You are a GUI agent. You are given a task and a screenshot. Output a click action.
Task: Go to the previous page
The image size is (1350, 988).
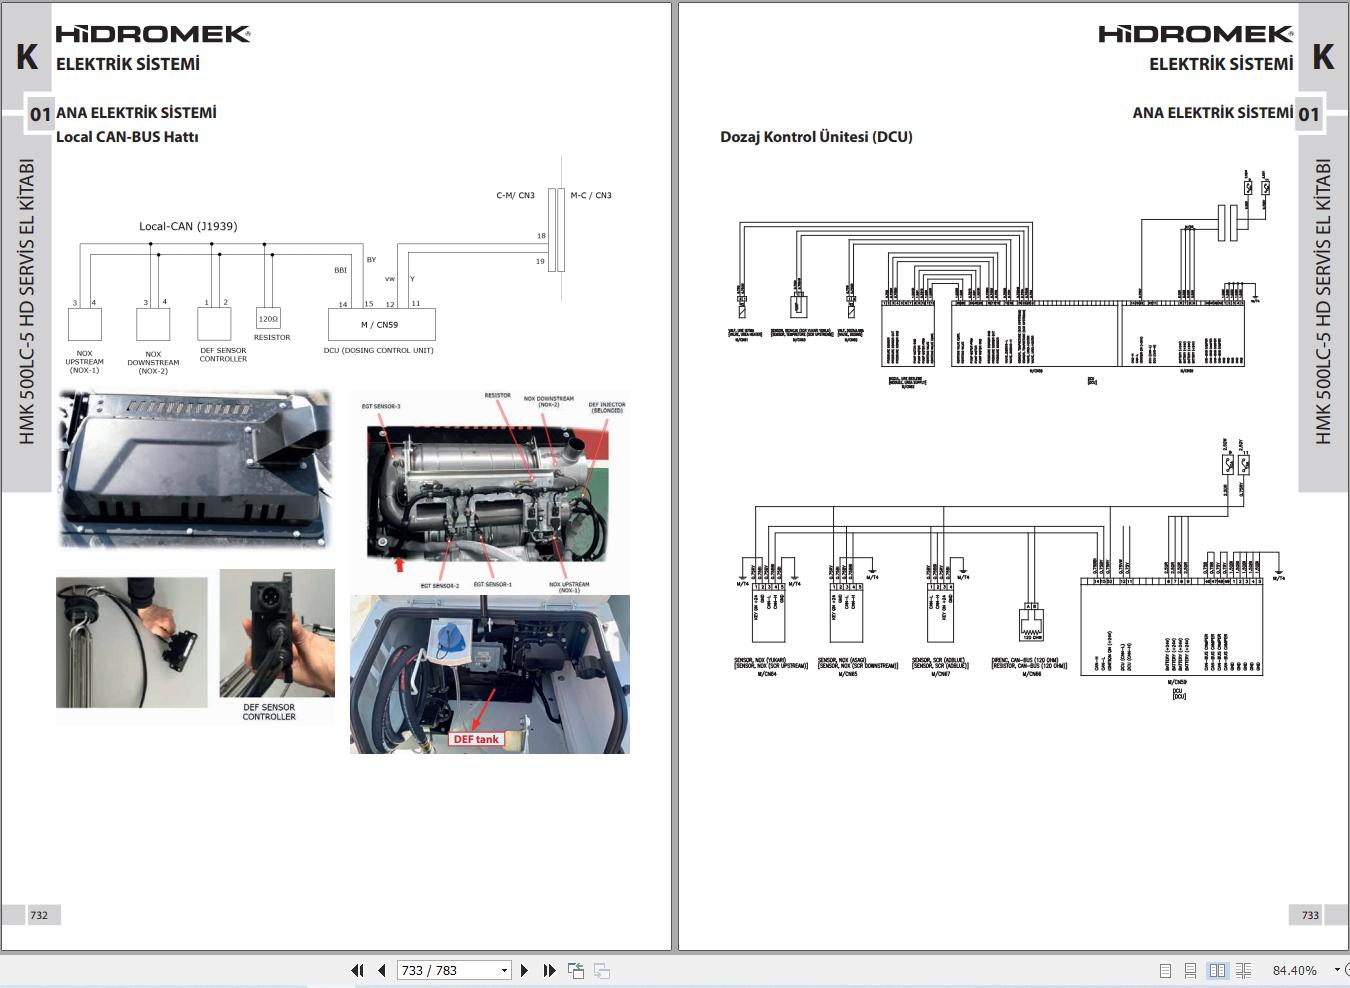point(382,970)
